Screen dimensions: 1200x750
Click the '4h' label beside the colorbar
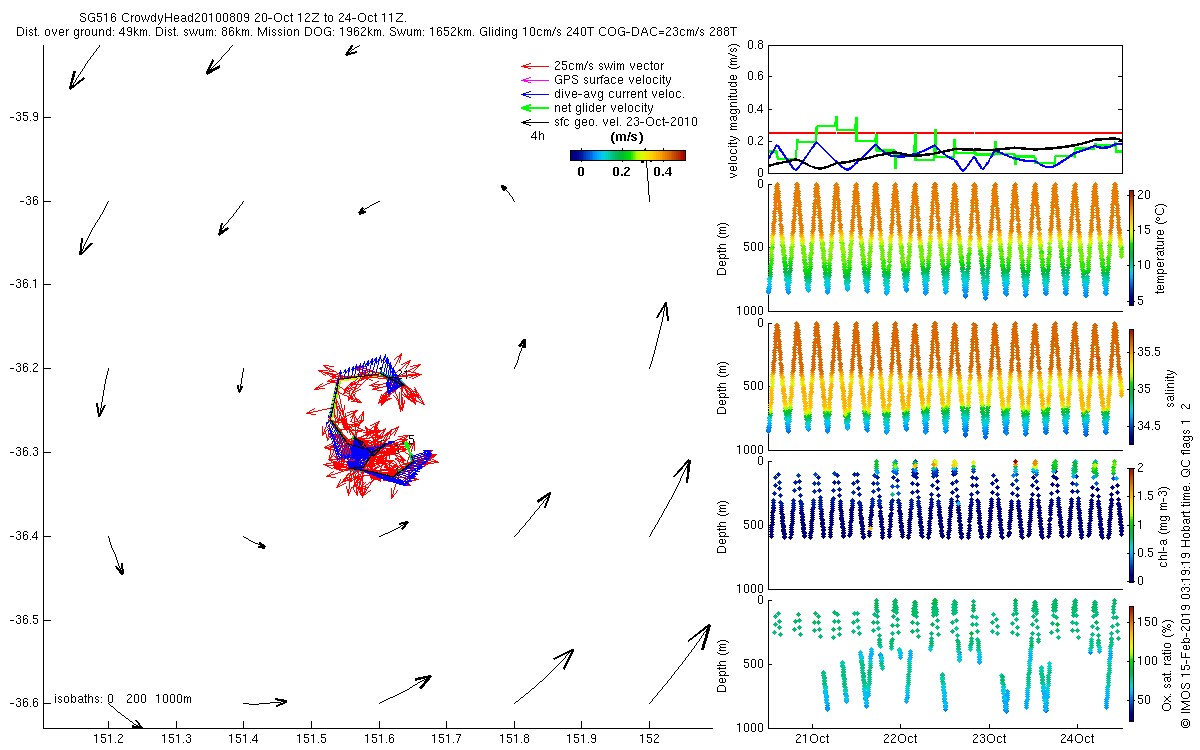click(537, 136)
